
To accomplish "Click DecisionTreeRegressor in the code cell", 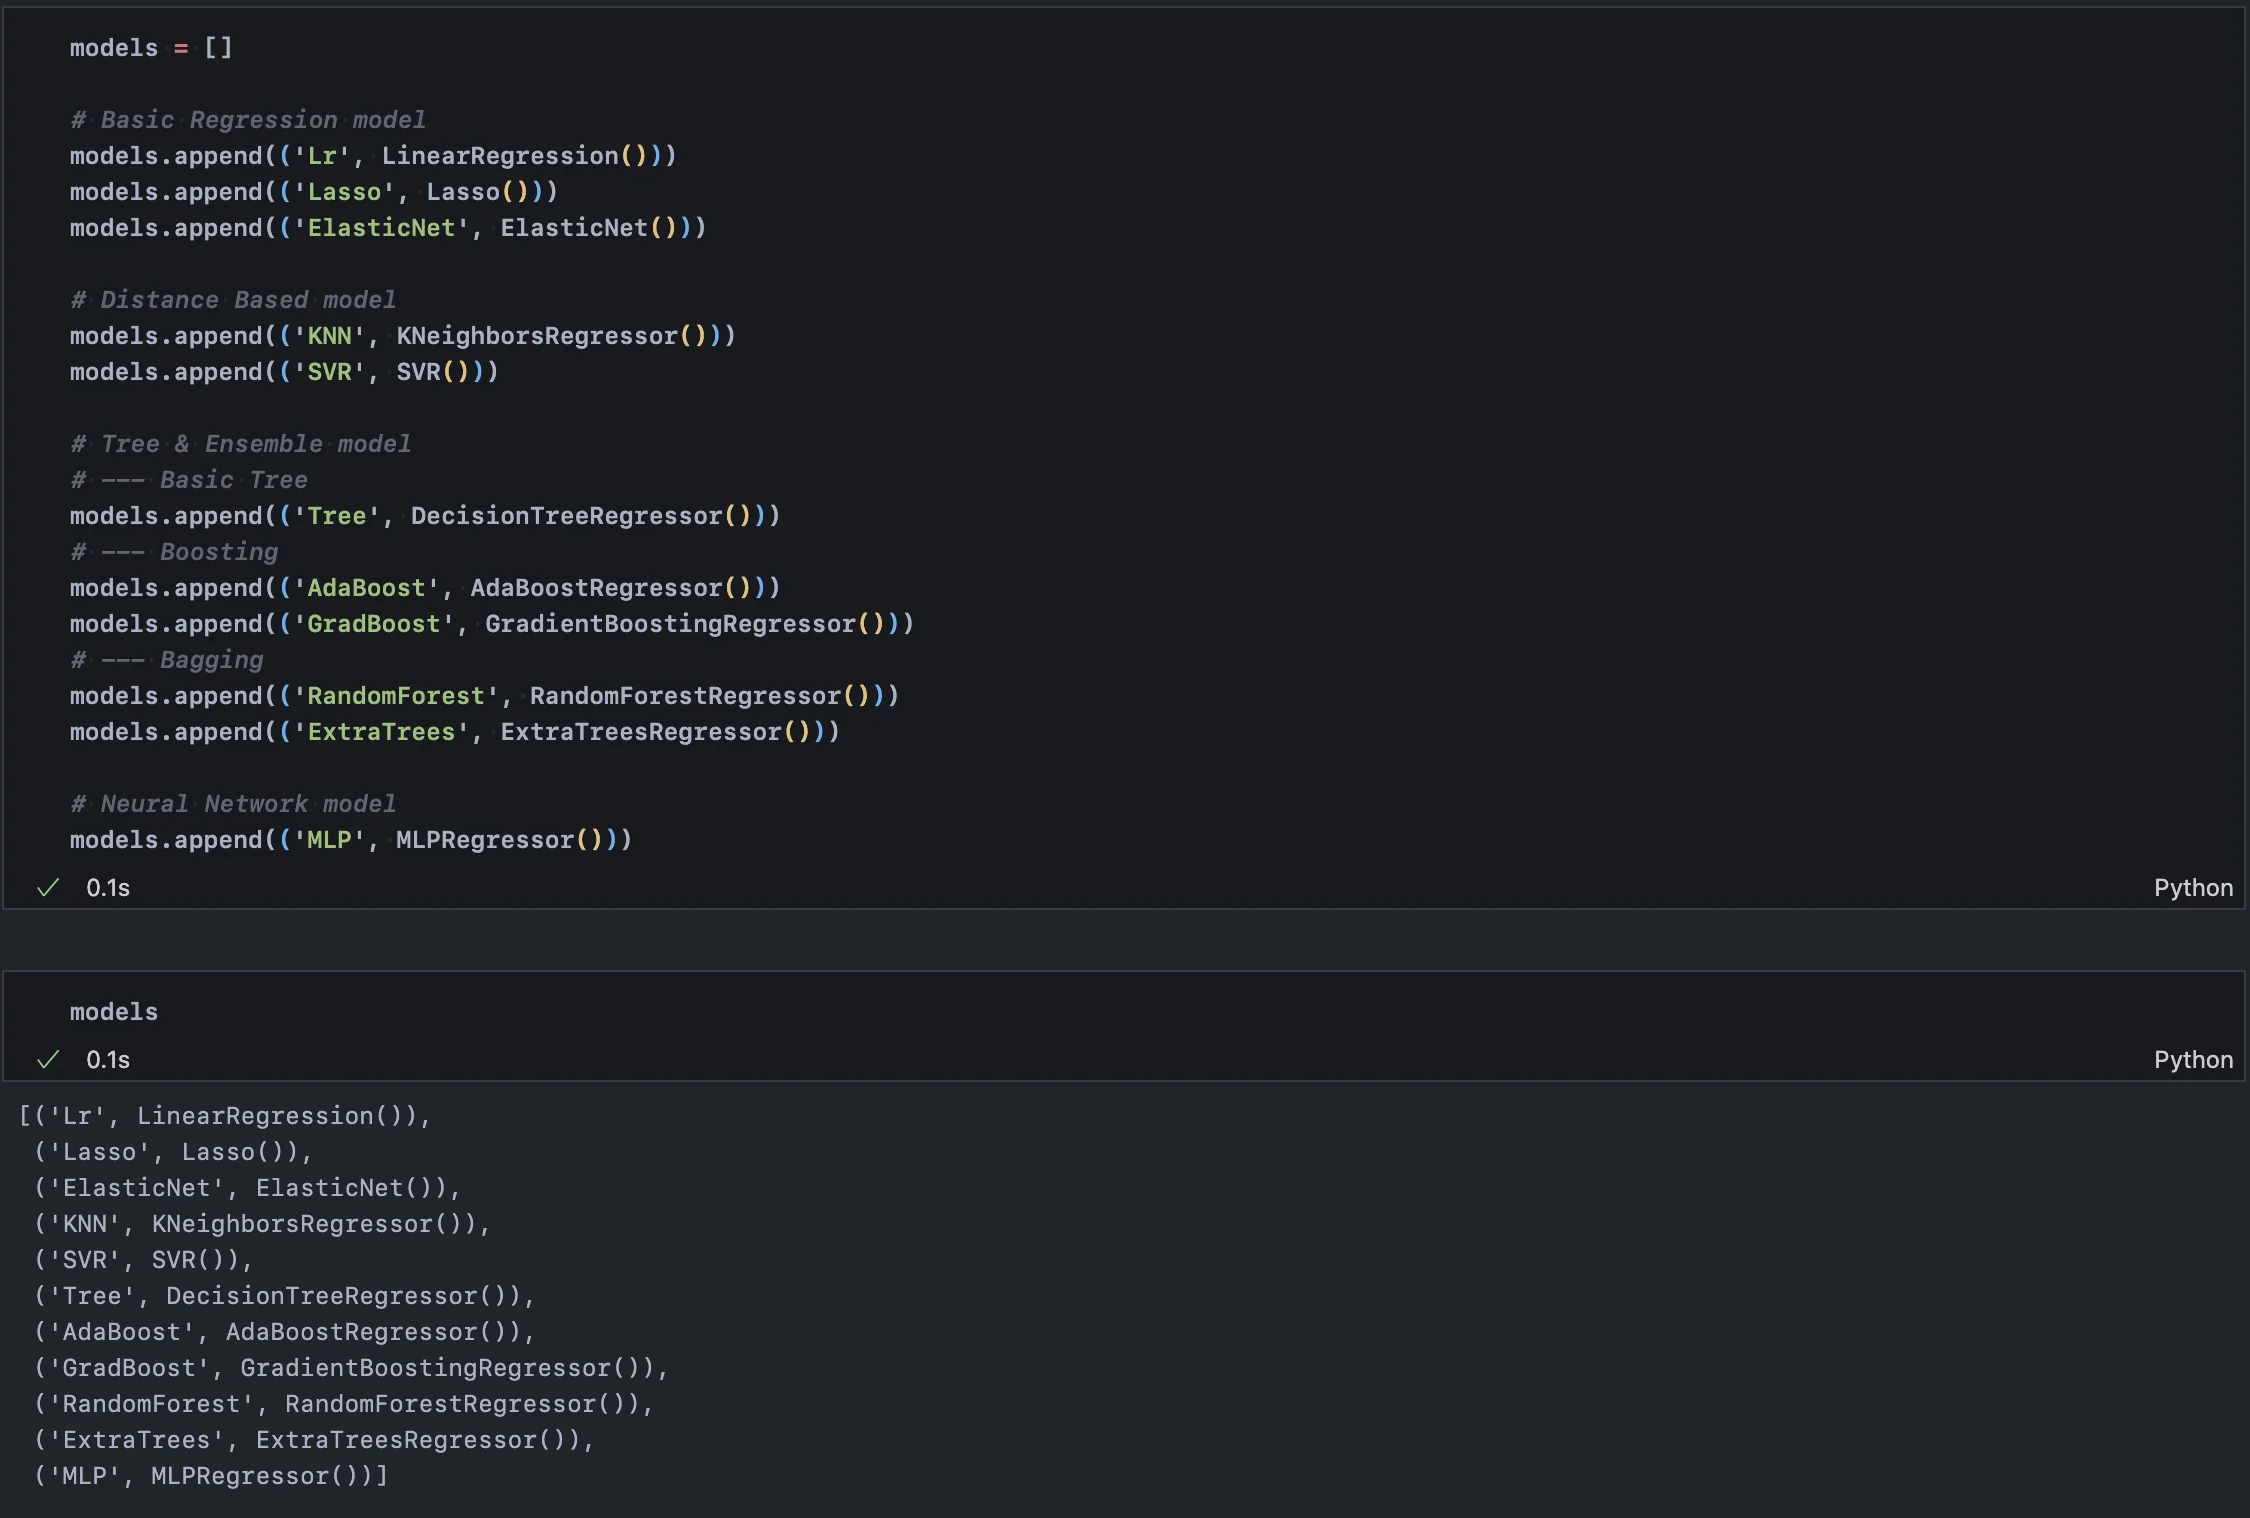I will (x=566, y=516).
